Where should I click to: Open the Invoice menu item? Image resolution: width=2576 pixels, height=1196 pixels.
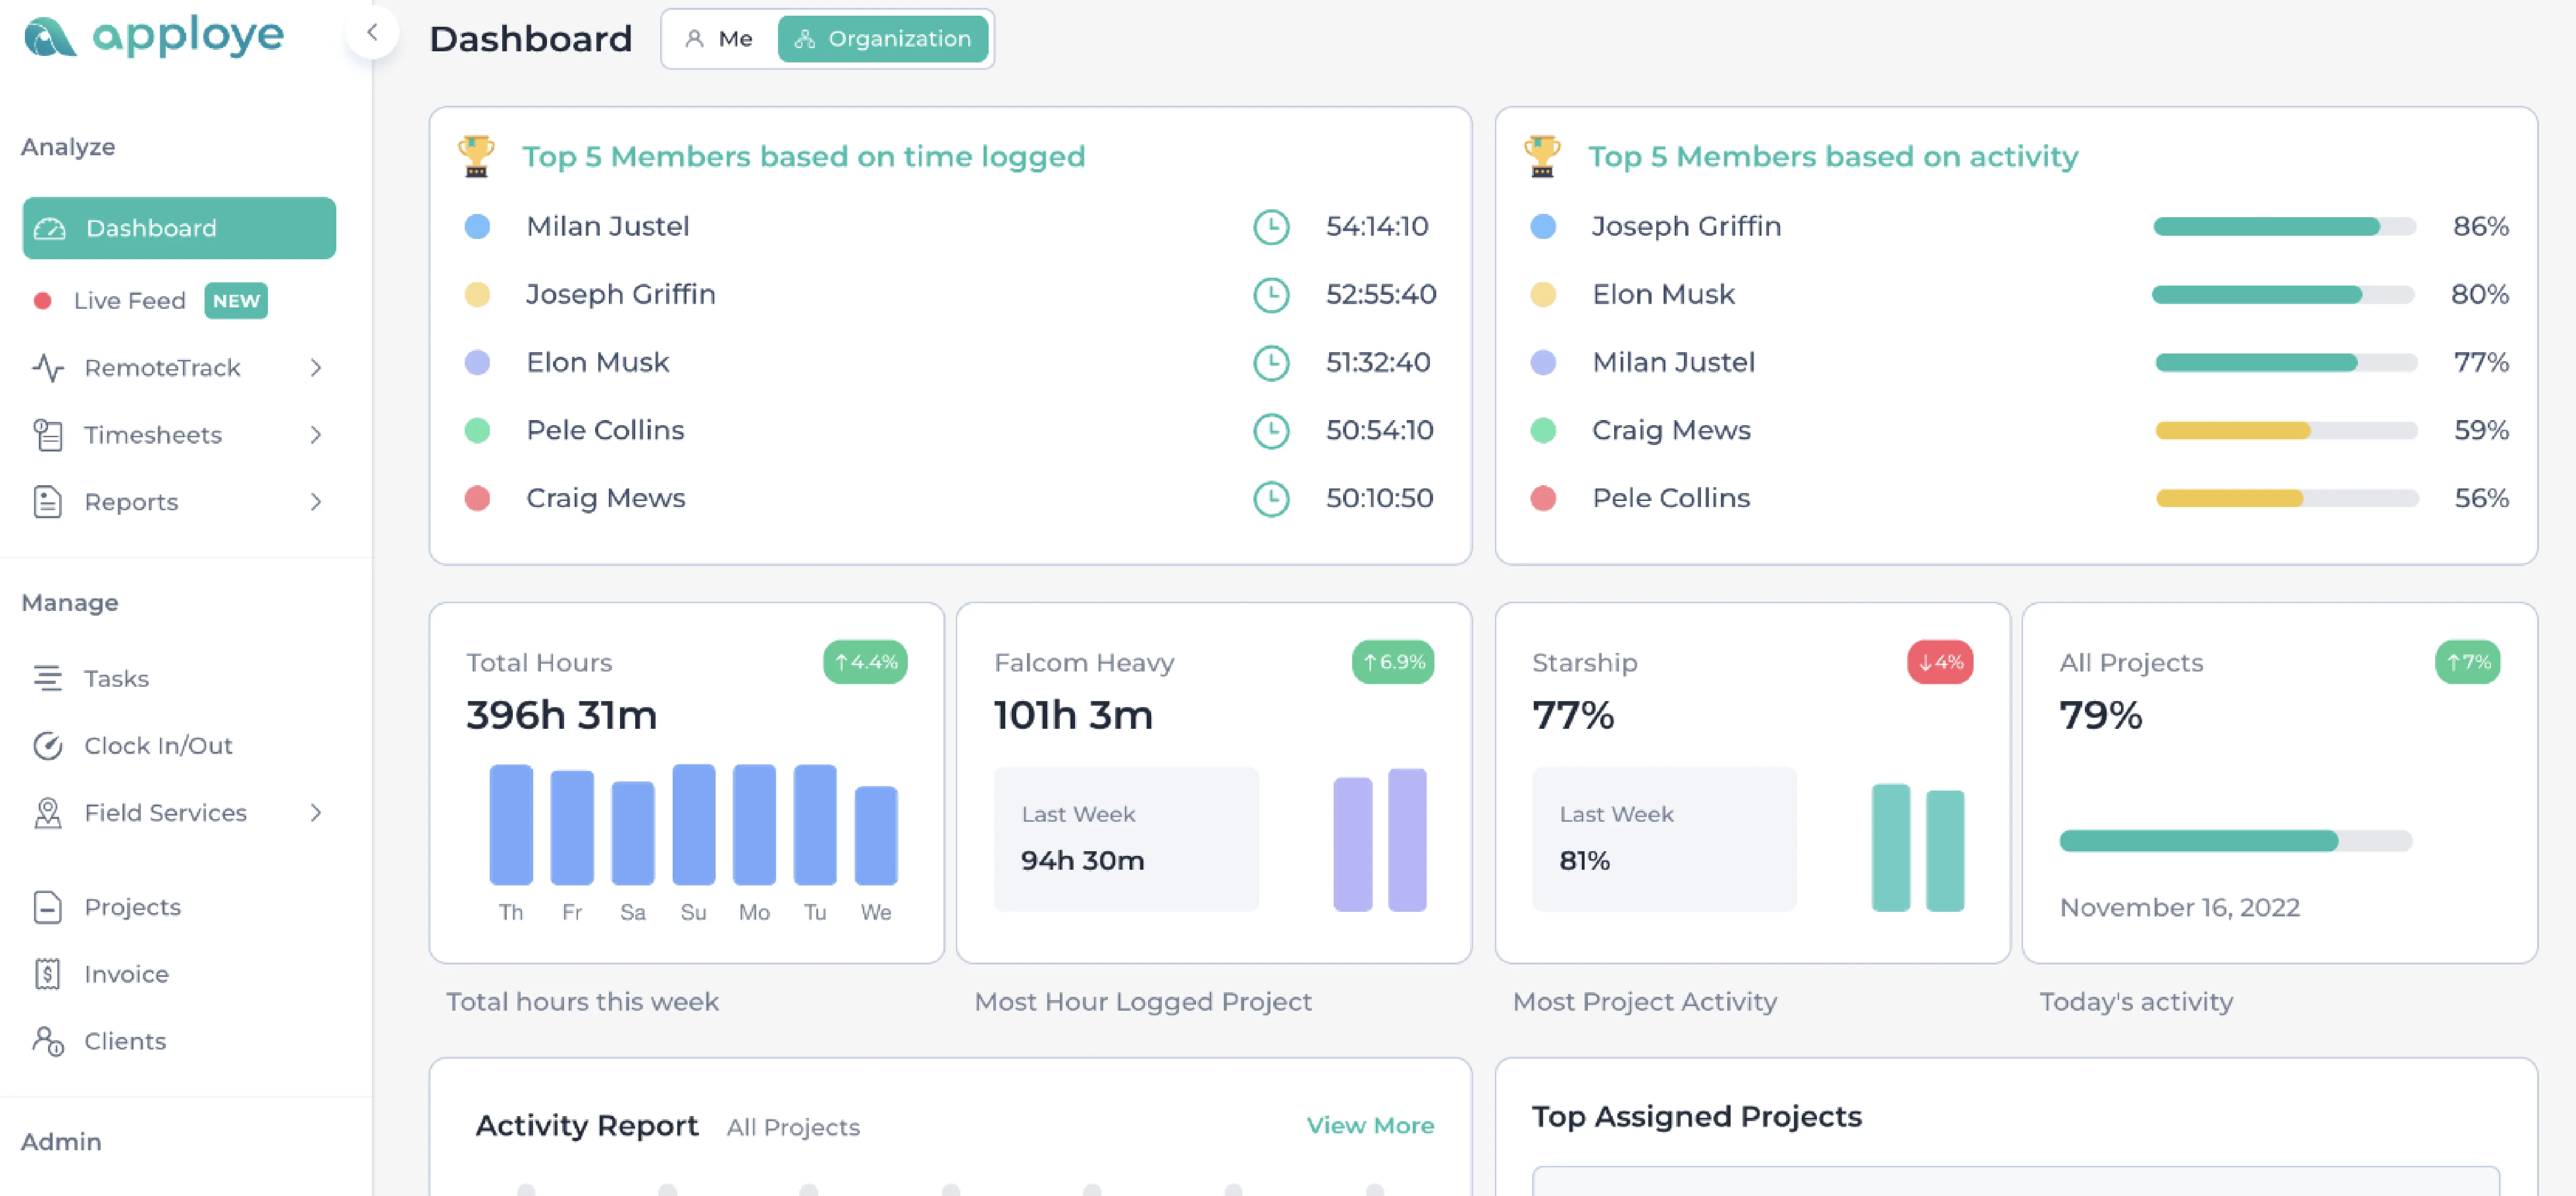[126, 974]
